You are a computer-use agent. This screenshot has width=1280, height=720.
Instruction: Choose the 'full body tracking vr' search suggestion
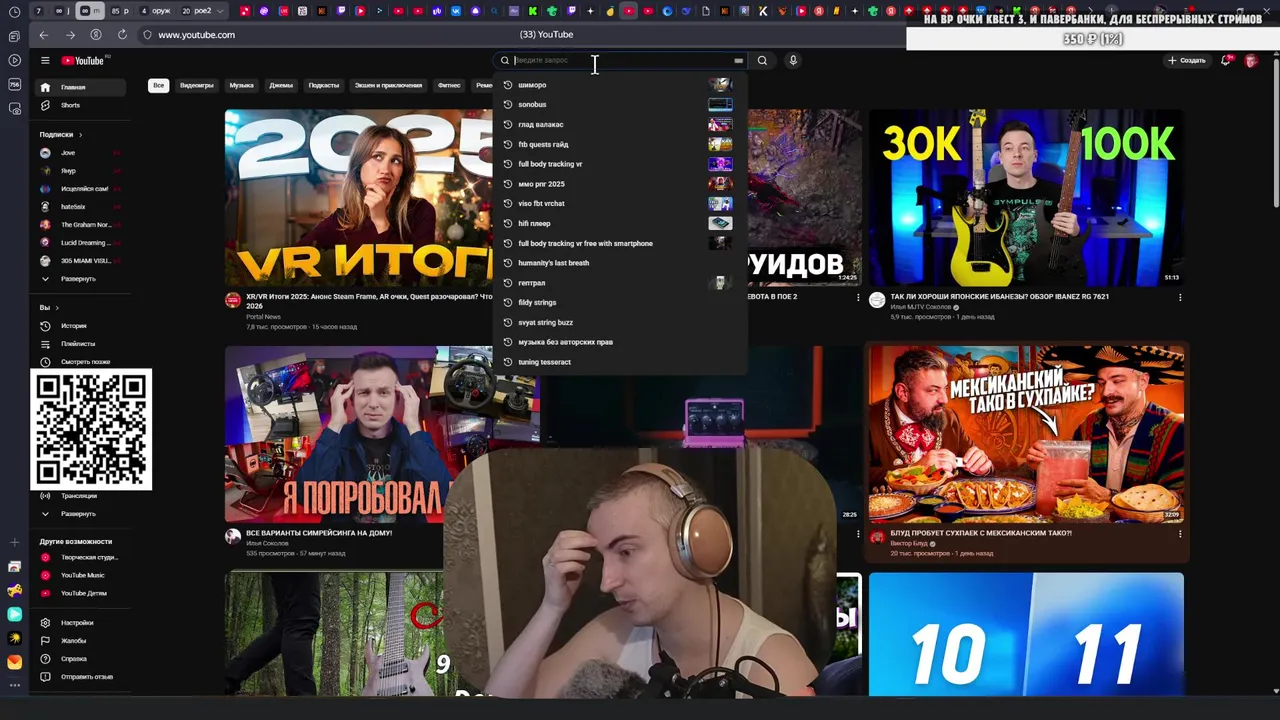point(620,164)
